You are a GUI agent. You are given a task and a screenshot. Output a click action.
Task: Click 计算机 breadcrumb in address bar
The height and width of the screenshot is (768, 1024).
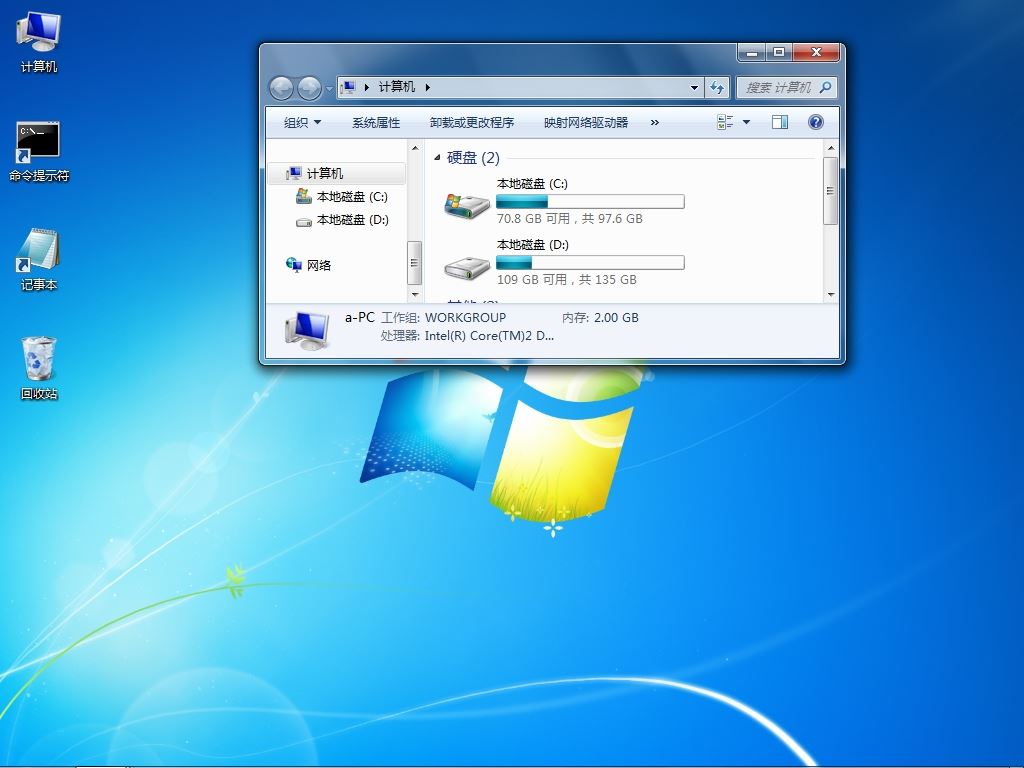point(396,87)
